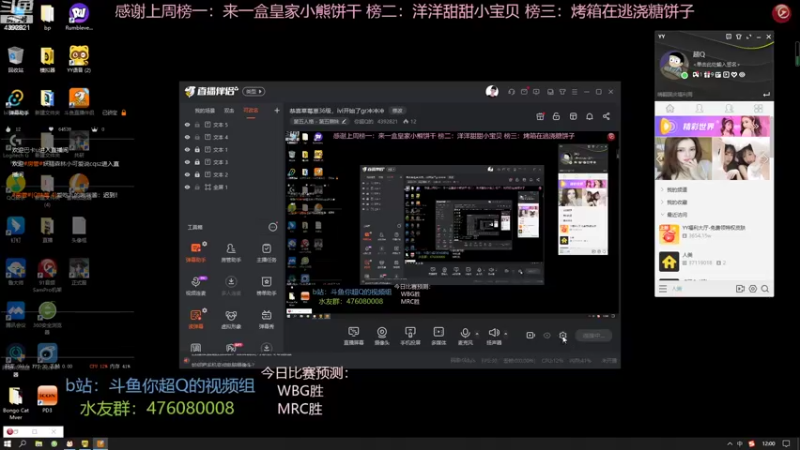This screenshot has height=450, width=800.
Task: Add a new scene with plus icon
Action: (277, 110)
